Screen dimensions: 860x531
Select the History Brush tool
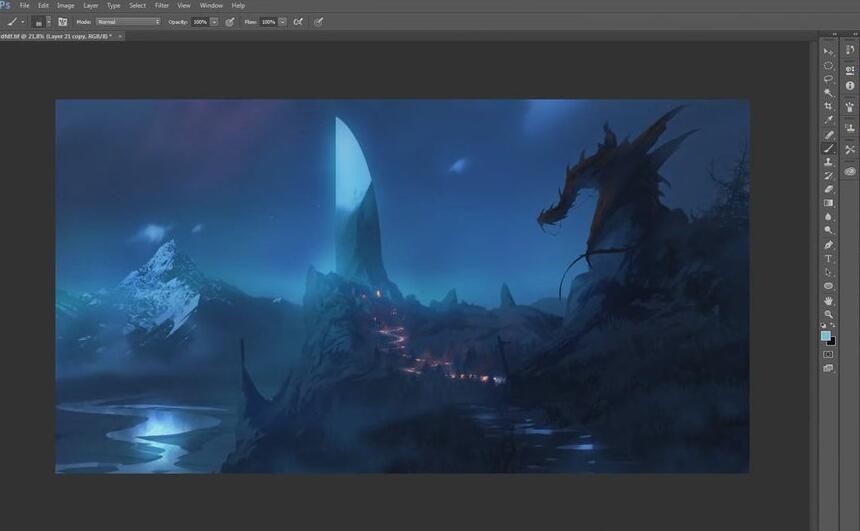(x=828, y=176)
